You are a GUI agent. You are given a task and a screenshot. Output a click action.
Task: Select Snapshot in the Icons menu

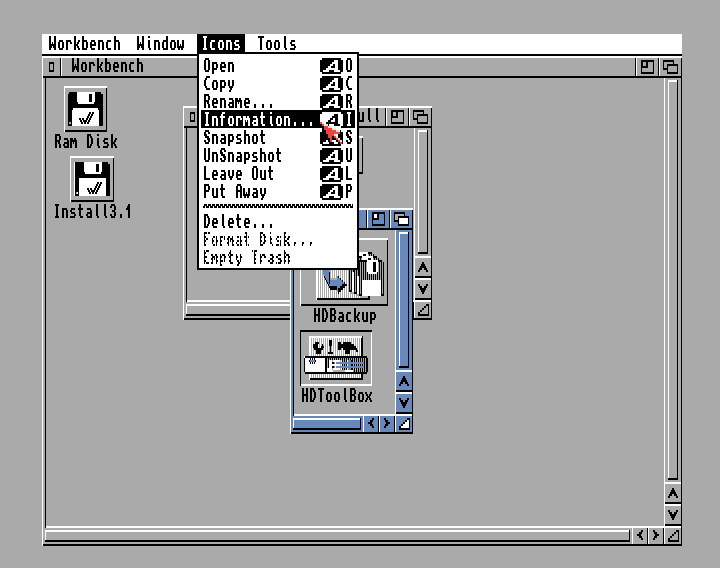click(x=234, y=138)
